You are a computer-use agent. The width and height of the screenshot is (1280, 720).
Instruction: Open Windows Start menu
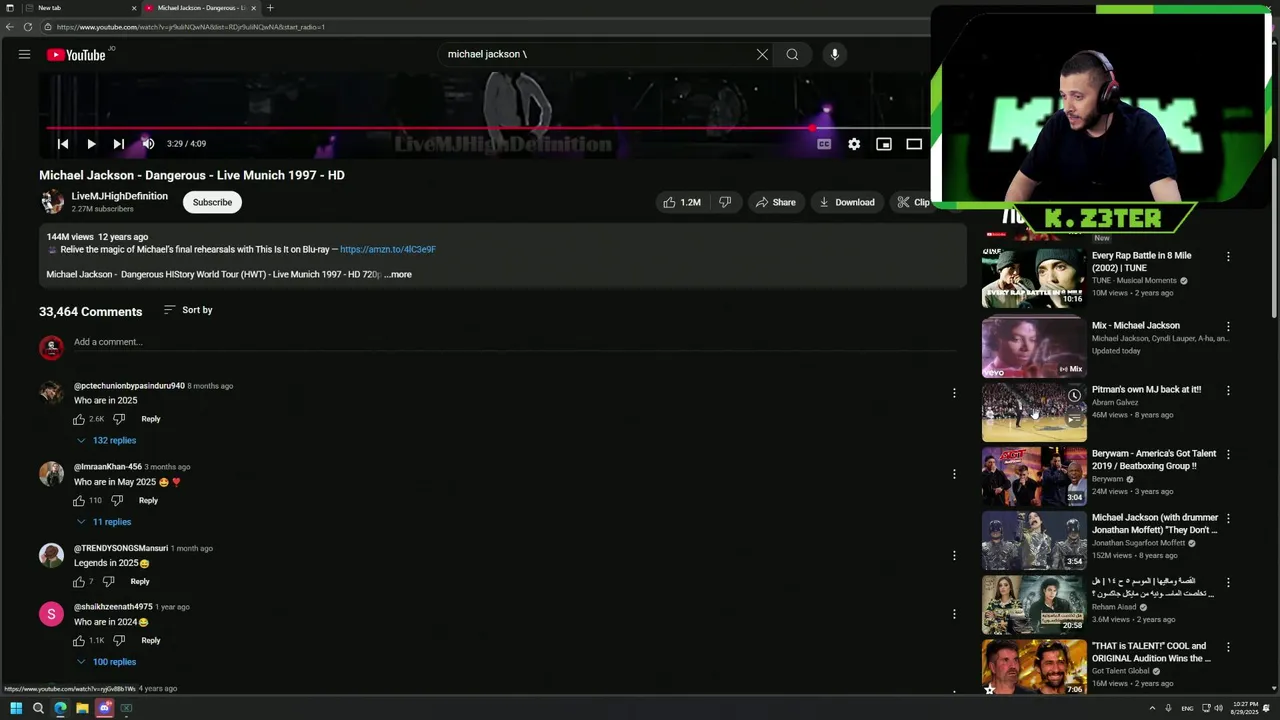click(16, 708)
